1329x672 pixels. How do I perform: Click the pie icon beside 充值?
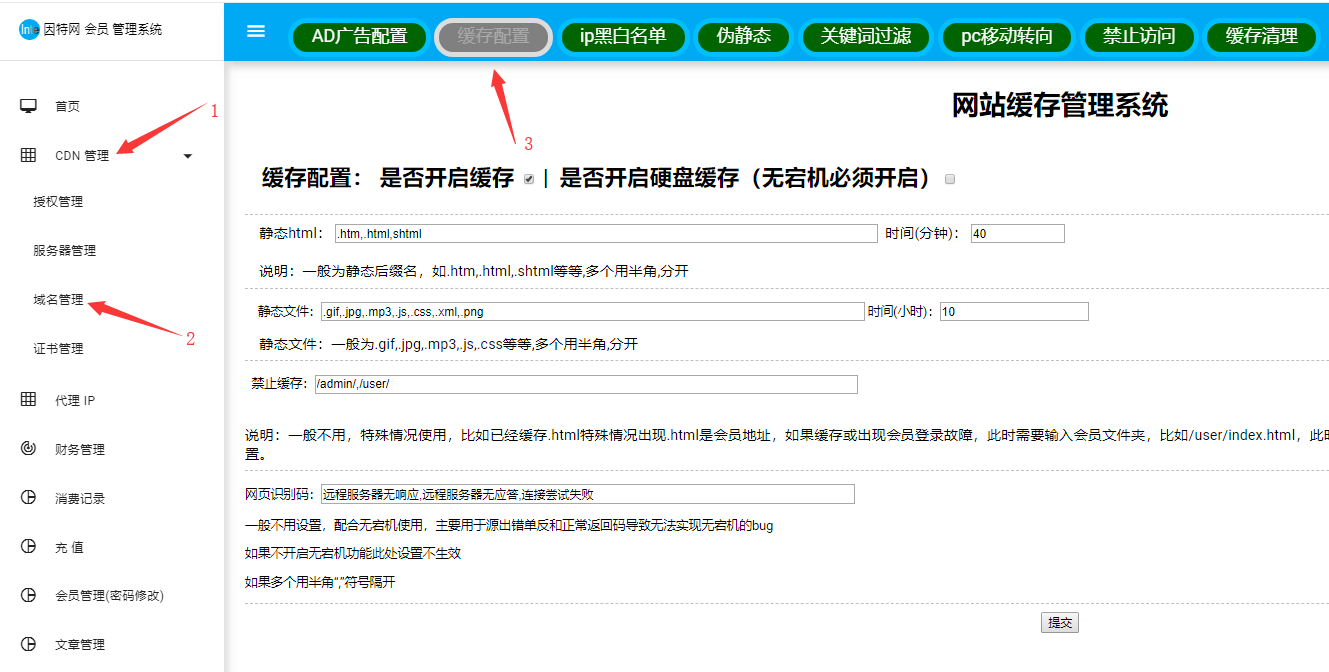point(29,547)
